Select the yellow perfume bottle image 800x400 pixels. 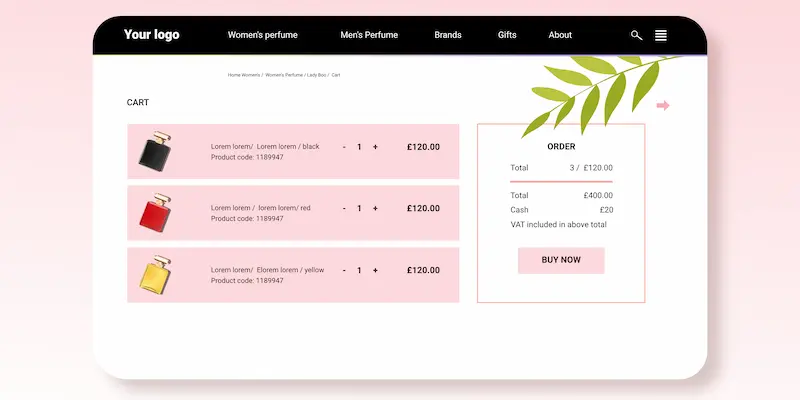154,274
